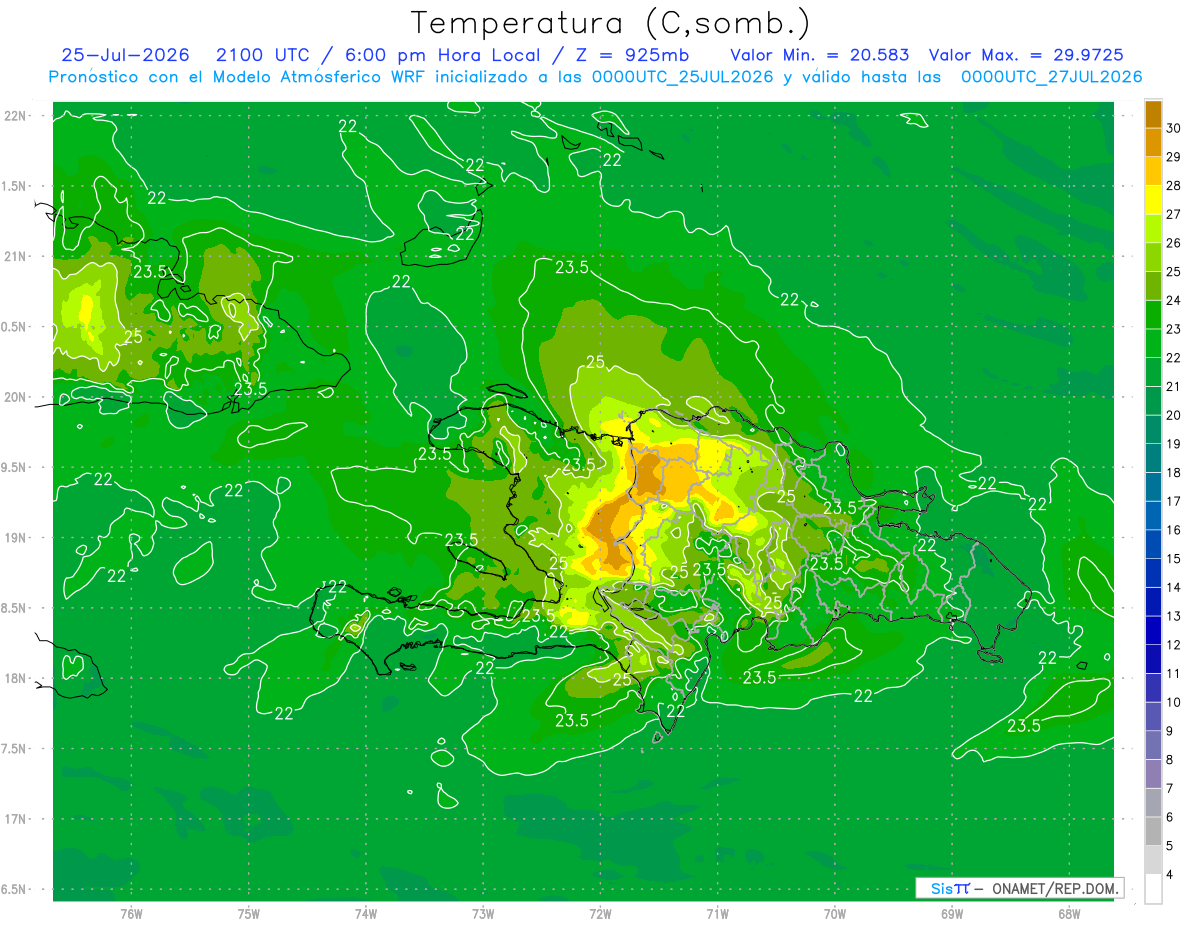Image resolution: width=1200 pixels, height=927 pixels.
Task: Click the '76W' longitude axis label
Action: [x=131, y=914]
